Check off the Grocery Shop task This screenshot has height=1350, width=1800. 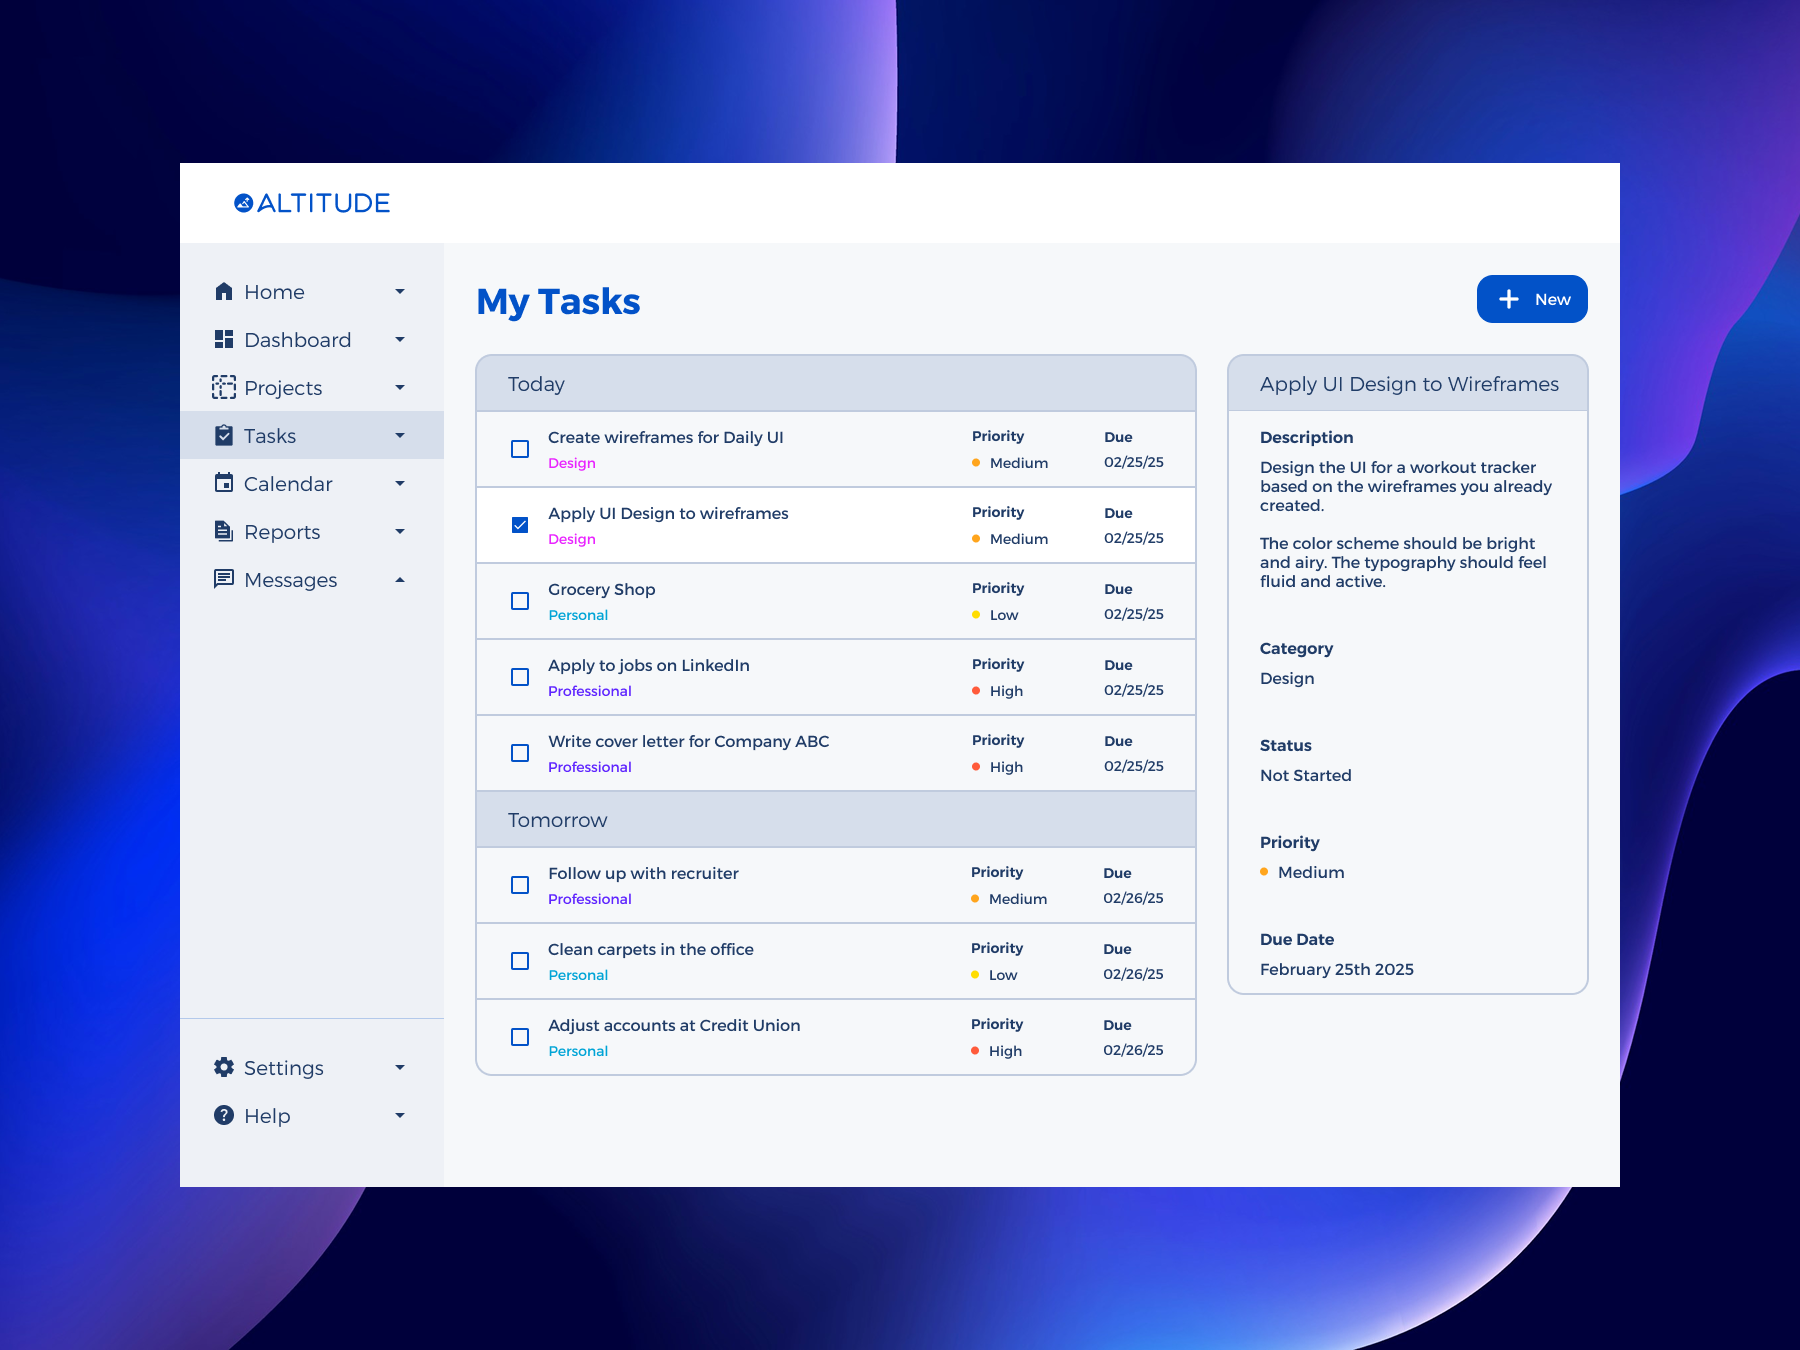pyautogui.click(x=520, y=601)
